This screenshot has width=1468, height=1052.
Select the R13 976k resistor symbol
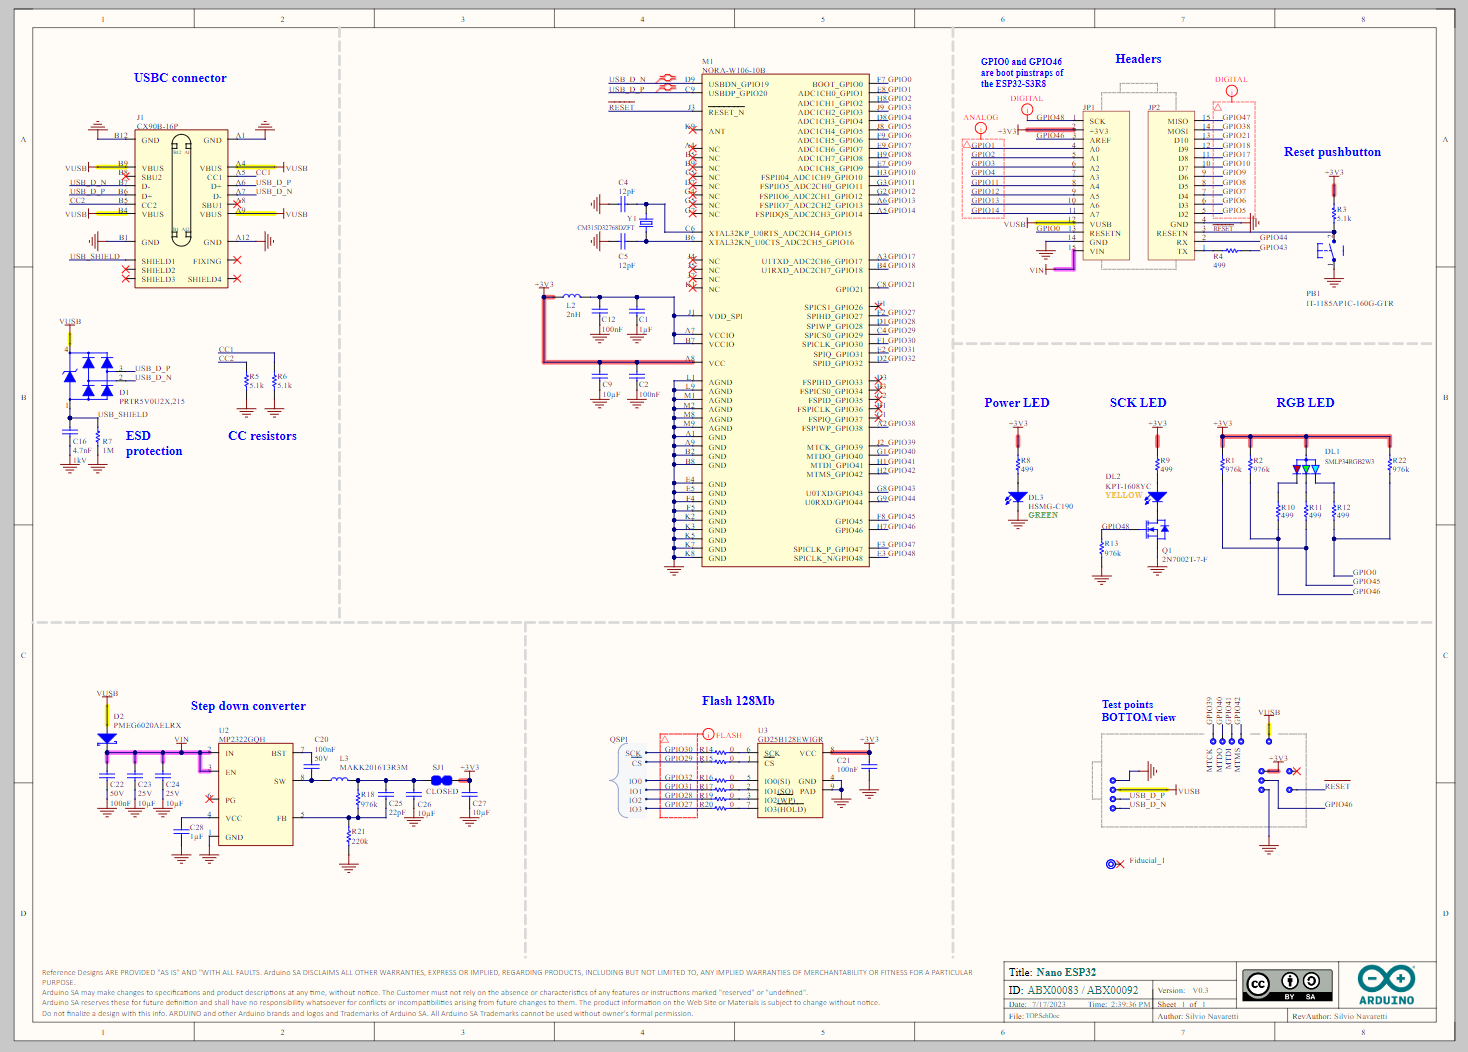tap(1102, 548)
